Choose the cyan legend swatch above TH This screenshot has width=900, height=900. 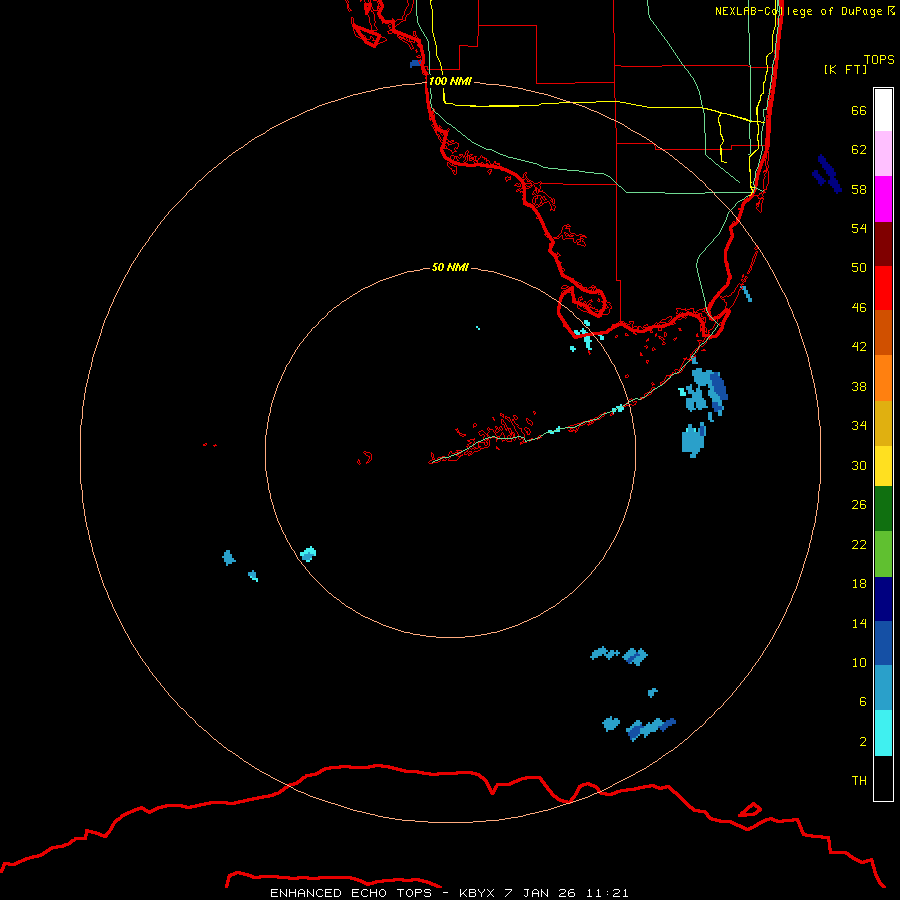[x=883, y=733]
